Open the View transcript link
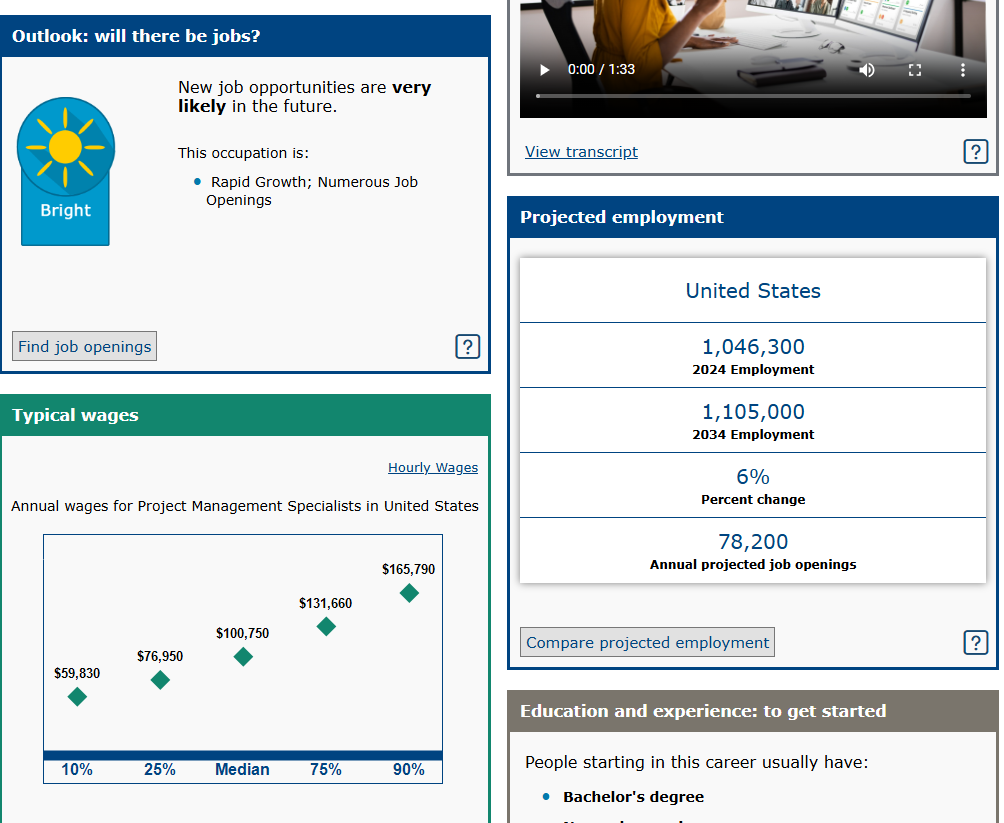The image size is (1004, 823). (x=581, y=152)
